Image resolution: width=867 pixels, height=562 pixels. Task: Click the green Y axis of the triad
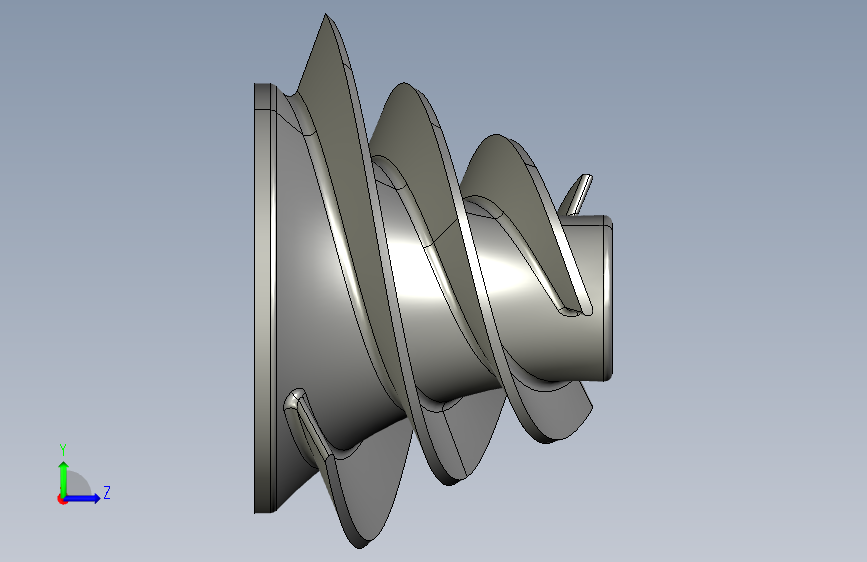(64, 478)
